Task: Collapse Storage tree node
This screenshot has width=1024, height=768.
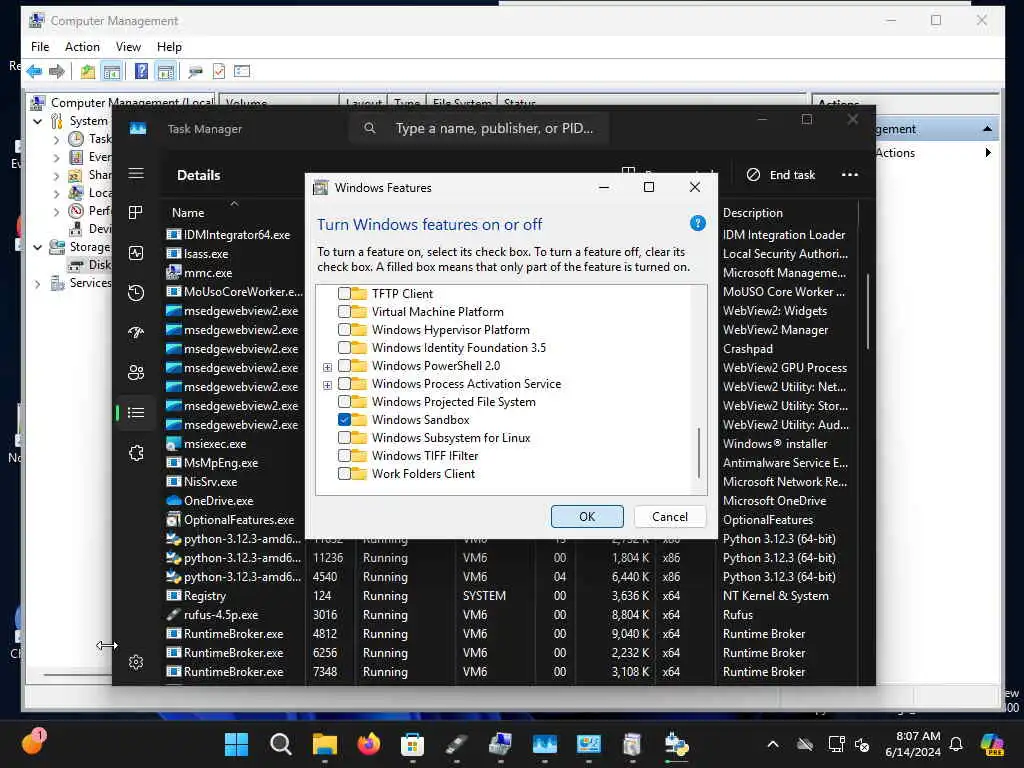Action: tap(38, 248)
